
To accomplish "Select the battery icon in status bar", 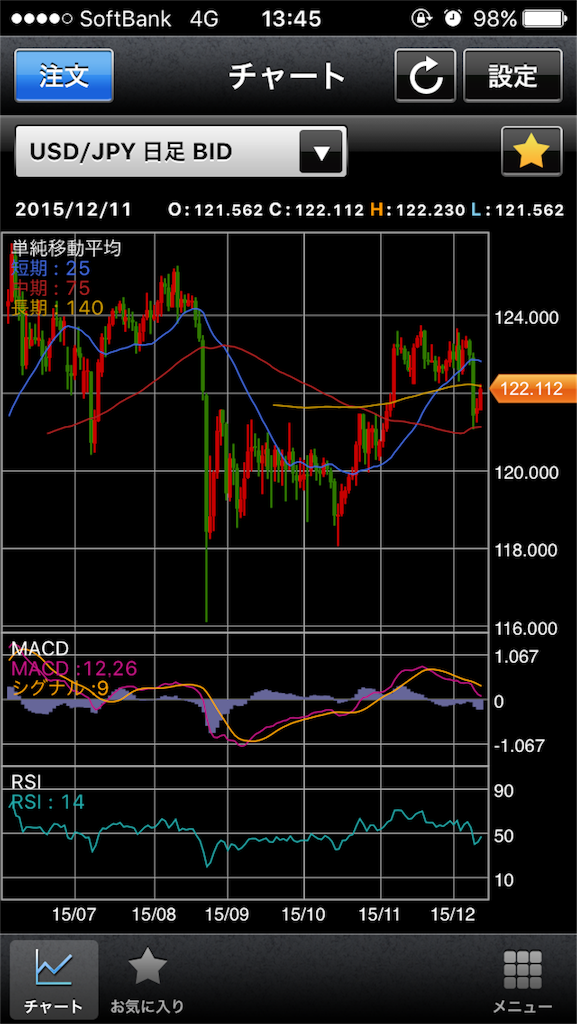I will [544, 19].
